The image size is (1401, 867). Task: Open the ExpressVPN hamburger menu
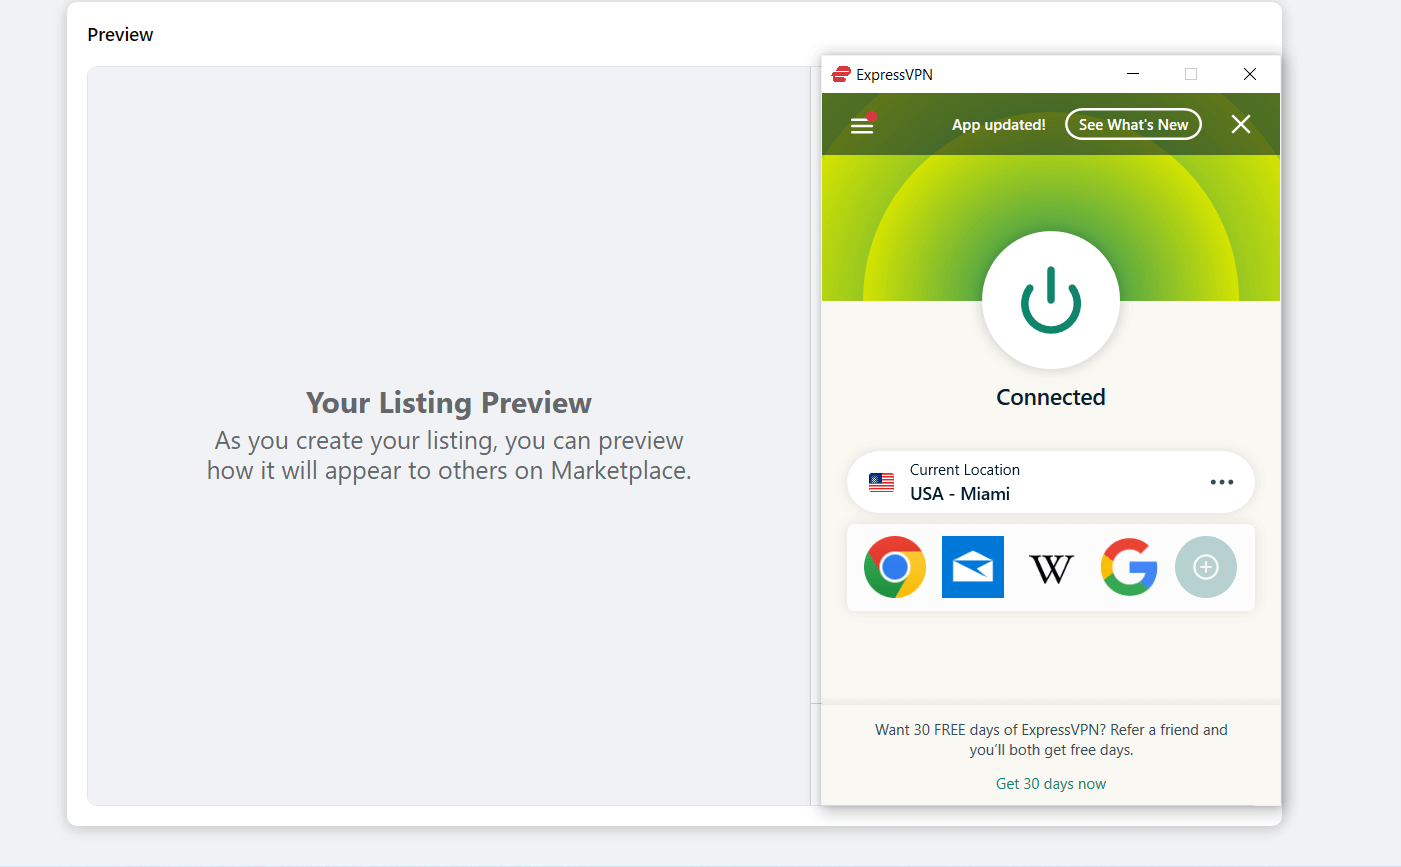[x=861, y=124]
